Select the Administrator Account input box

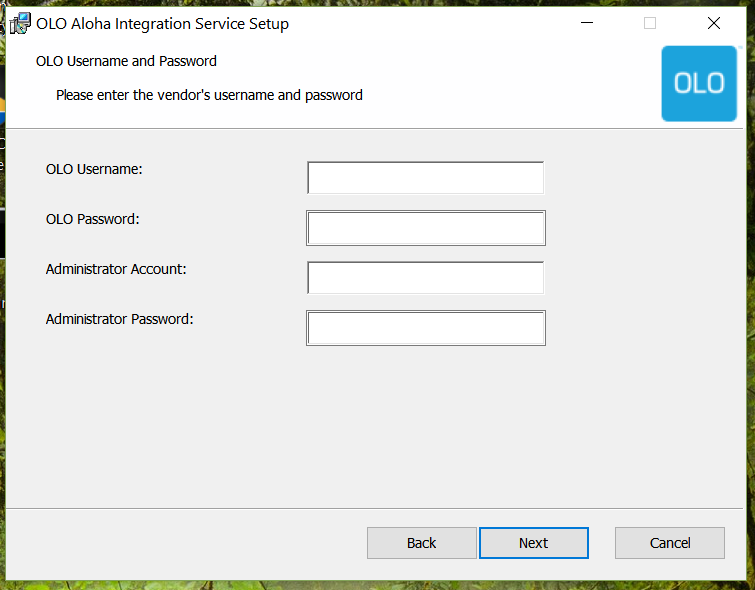(425, 278)
